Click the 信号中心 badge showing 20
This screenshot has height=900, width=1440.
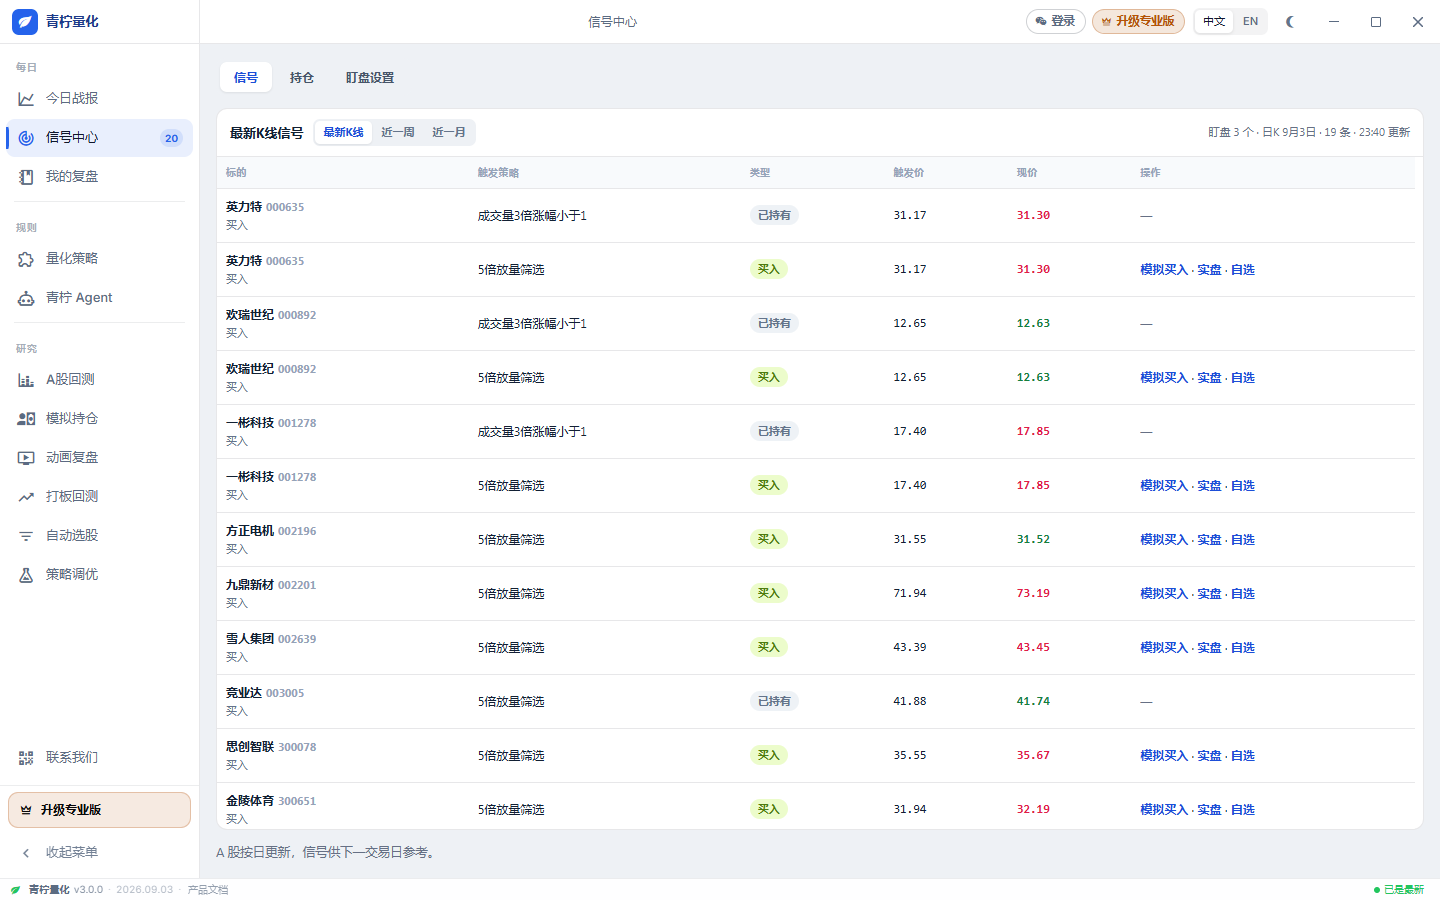coord(171,138)
